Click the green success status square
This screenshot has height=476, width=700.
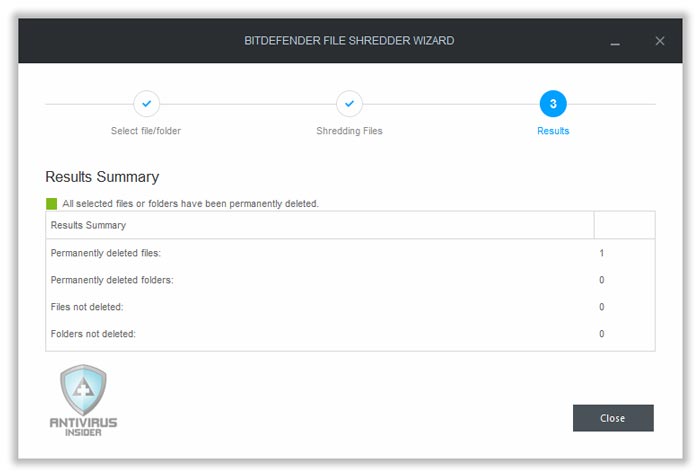pyautogui.click(x=51, y=204)
